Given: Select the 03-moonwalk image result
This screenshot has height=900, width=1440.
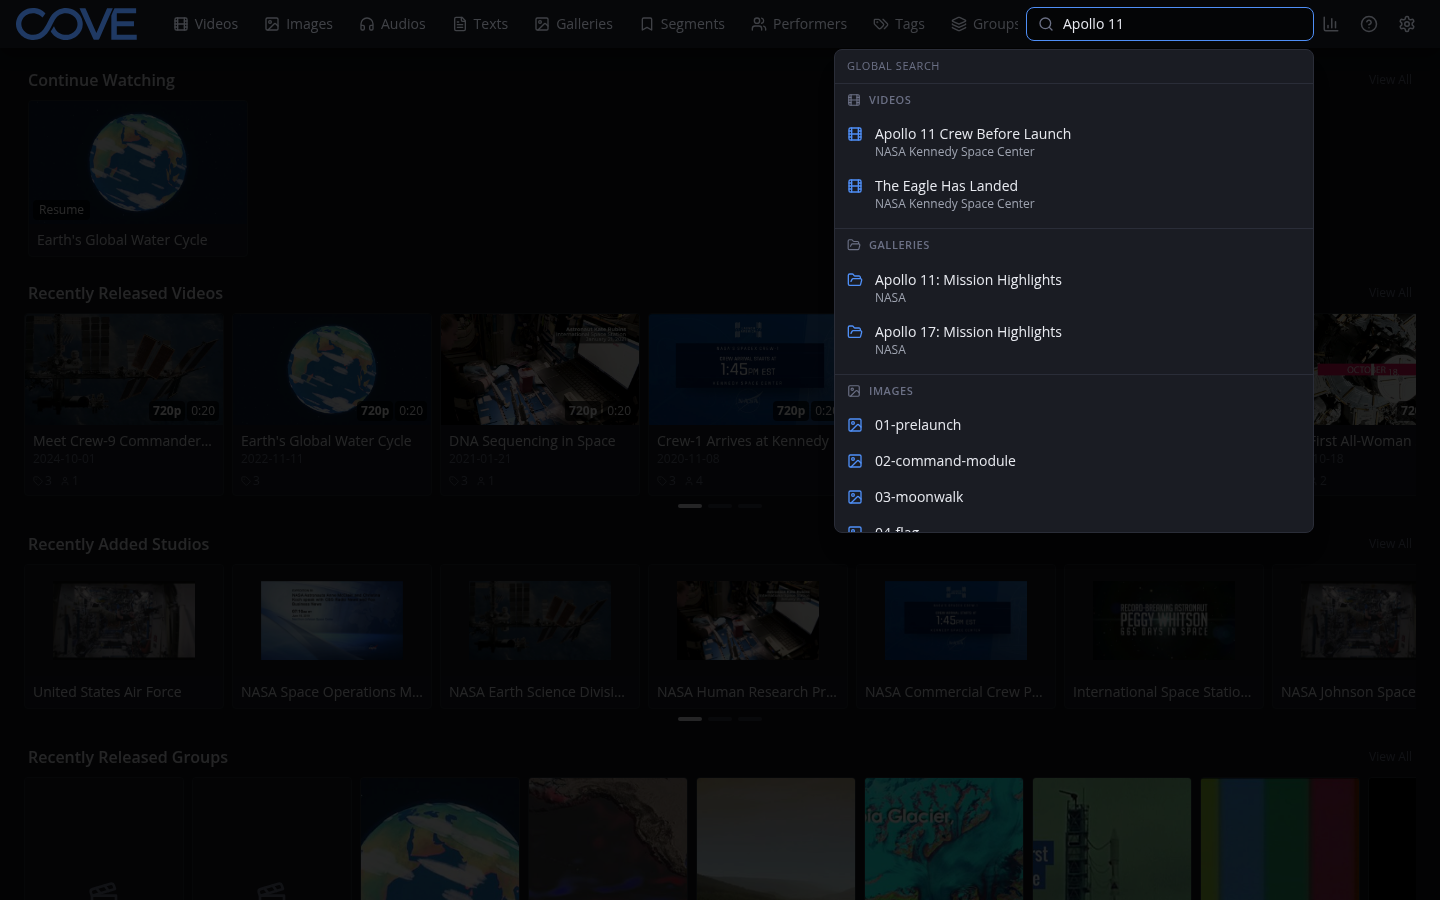Looking at the screenshot, I should tap(1074, 497).
